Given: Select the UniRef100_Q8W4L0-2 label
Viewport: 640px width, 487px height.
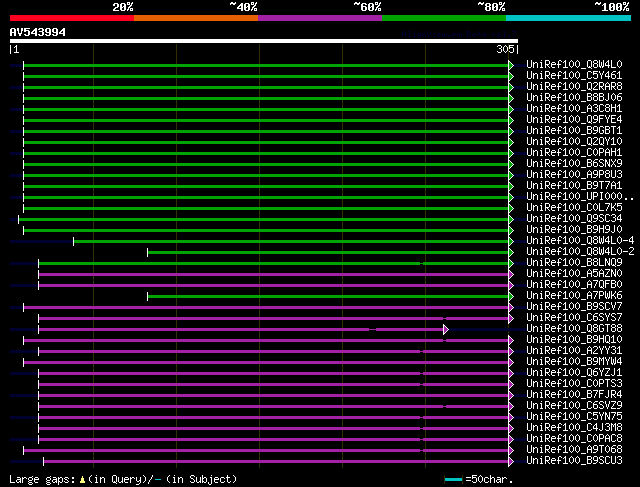Looking at the screenshot, I should point(580,251).
